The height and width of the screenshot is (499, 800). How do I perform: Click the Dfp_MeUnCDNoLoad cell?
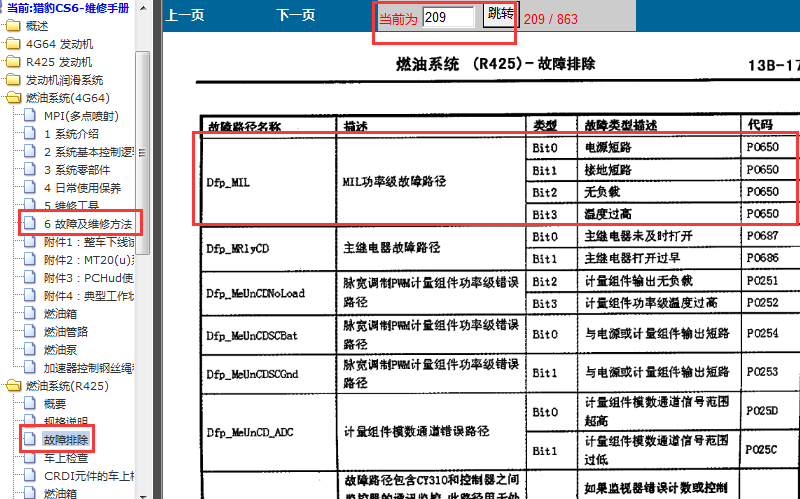269,293
